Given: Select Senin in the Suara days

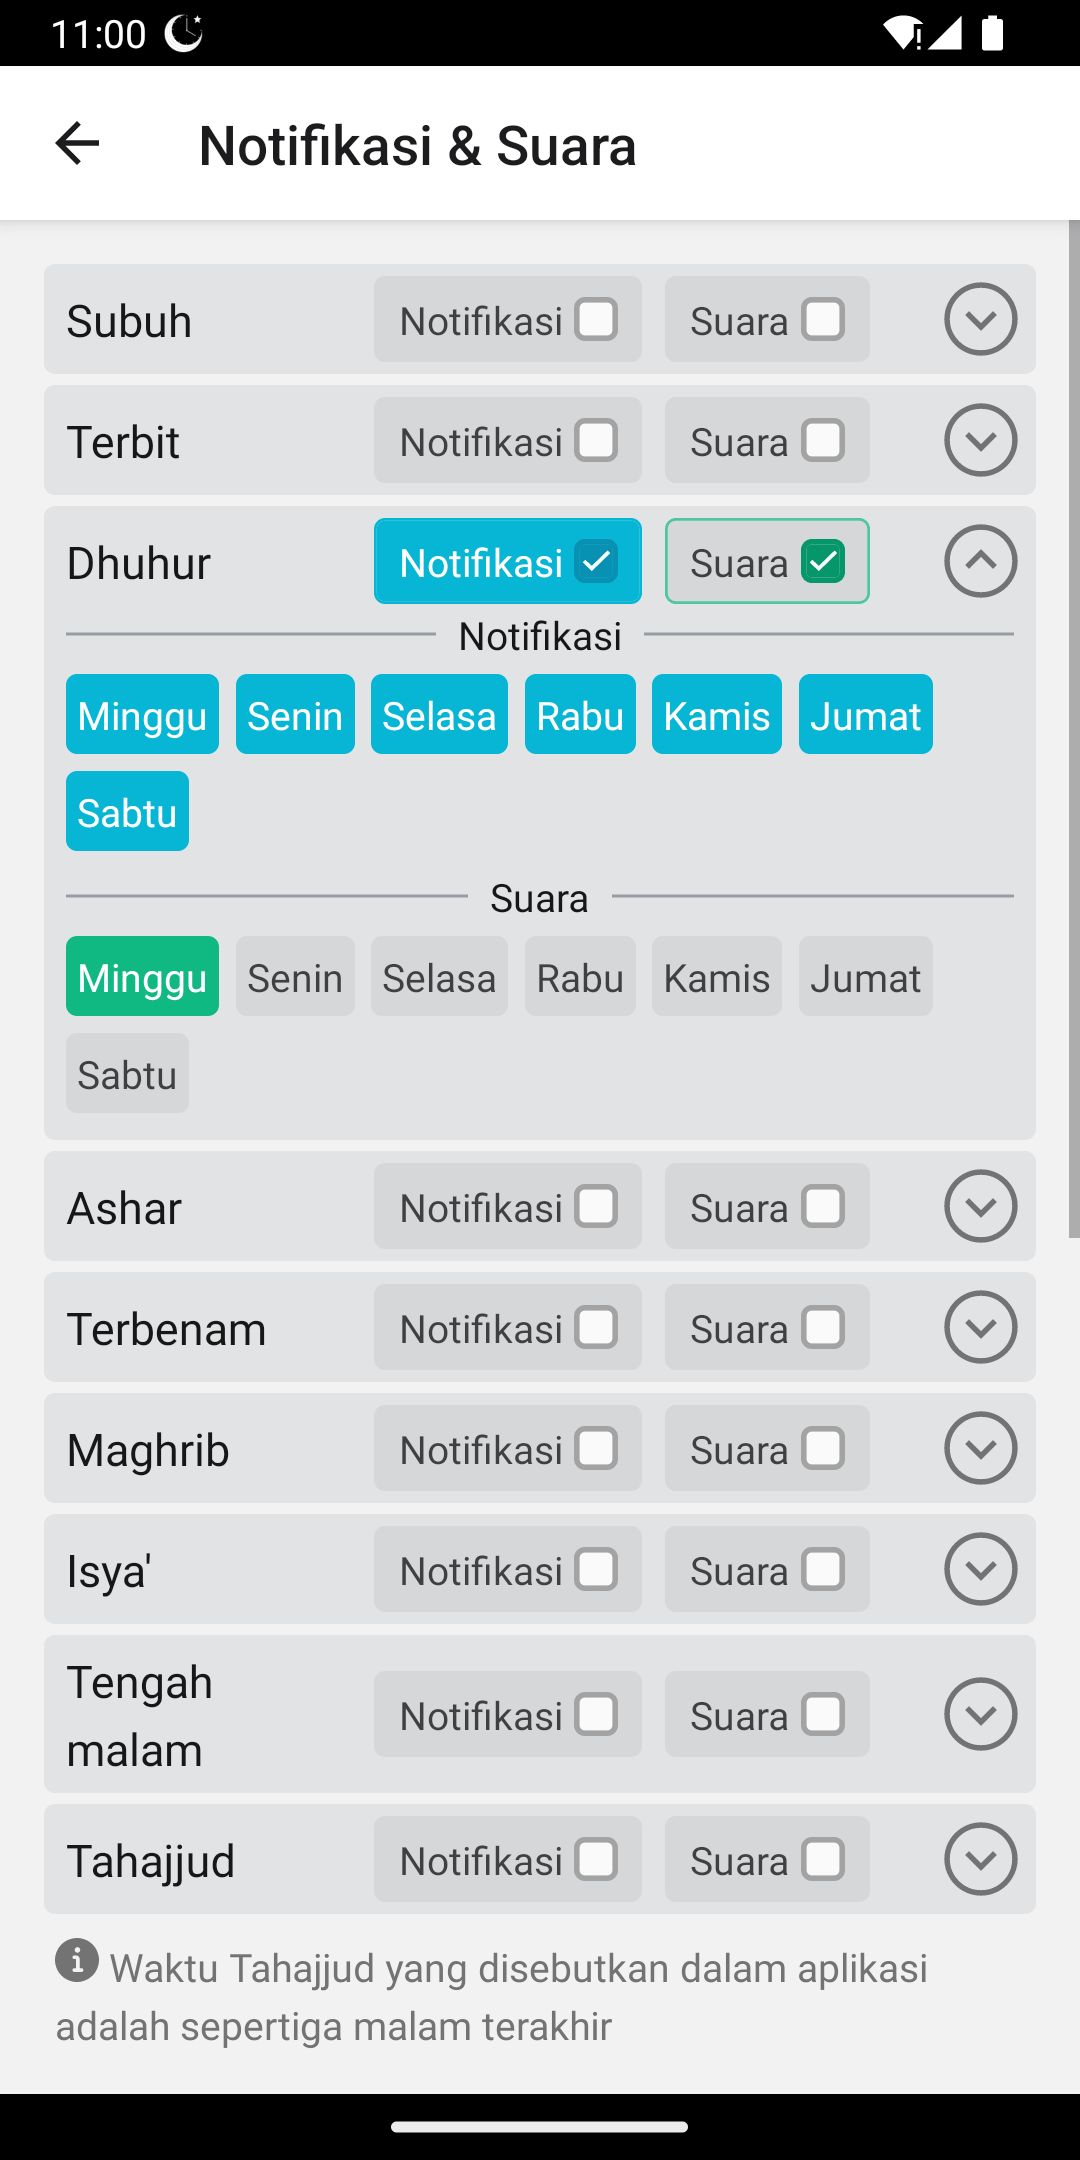Looking at the screenshot, I should [295, 977].
